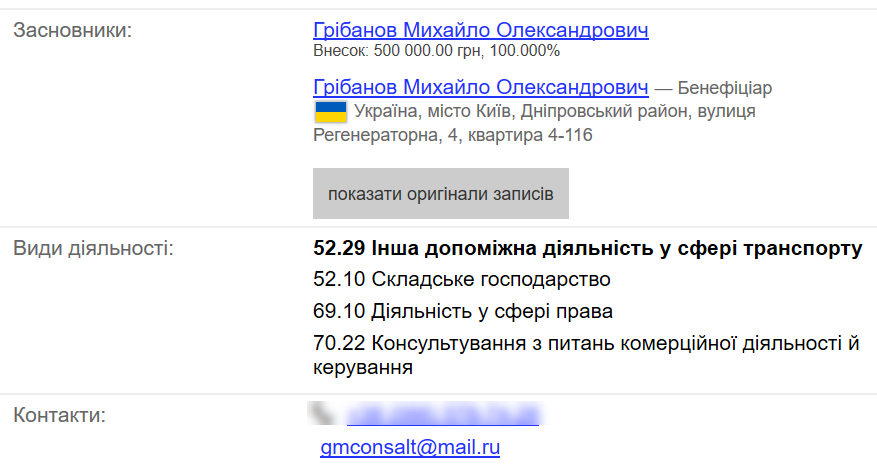Click the gmconsalt@mail.ru email link
Image resolution: width=877 pixels, height=467 pixels.
[x=410, y=447]
